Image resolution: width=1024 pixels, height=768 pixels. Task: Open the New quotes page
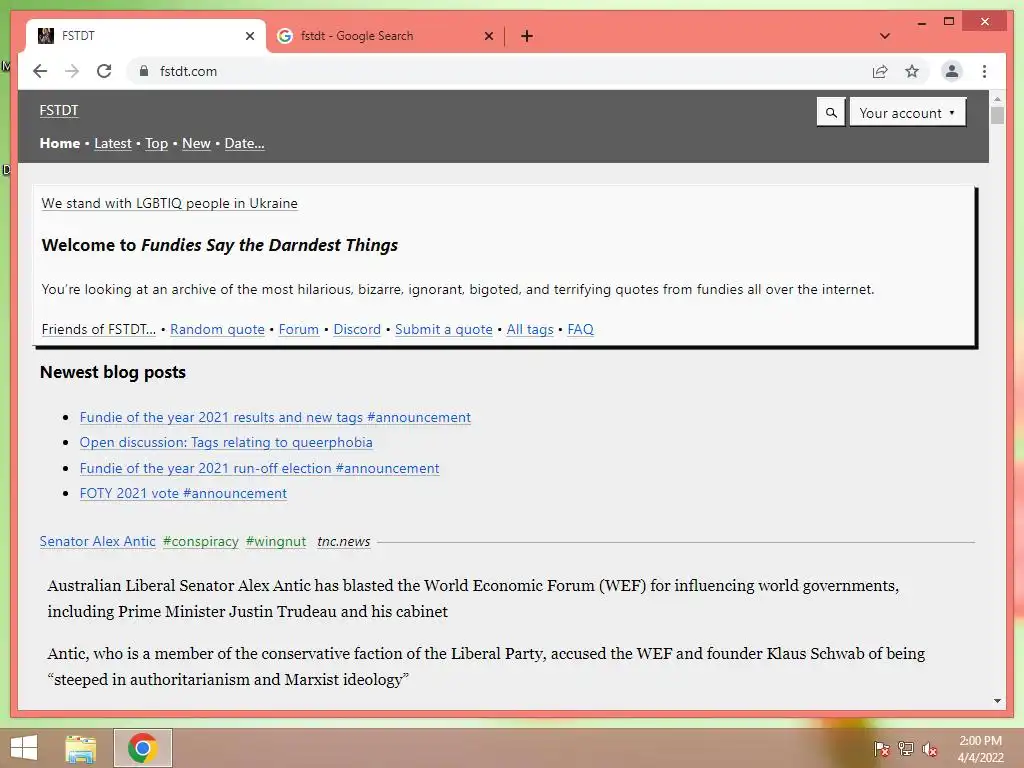[196, 143]
